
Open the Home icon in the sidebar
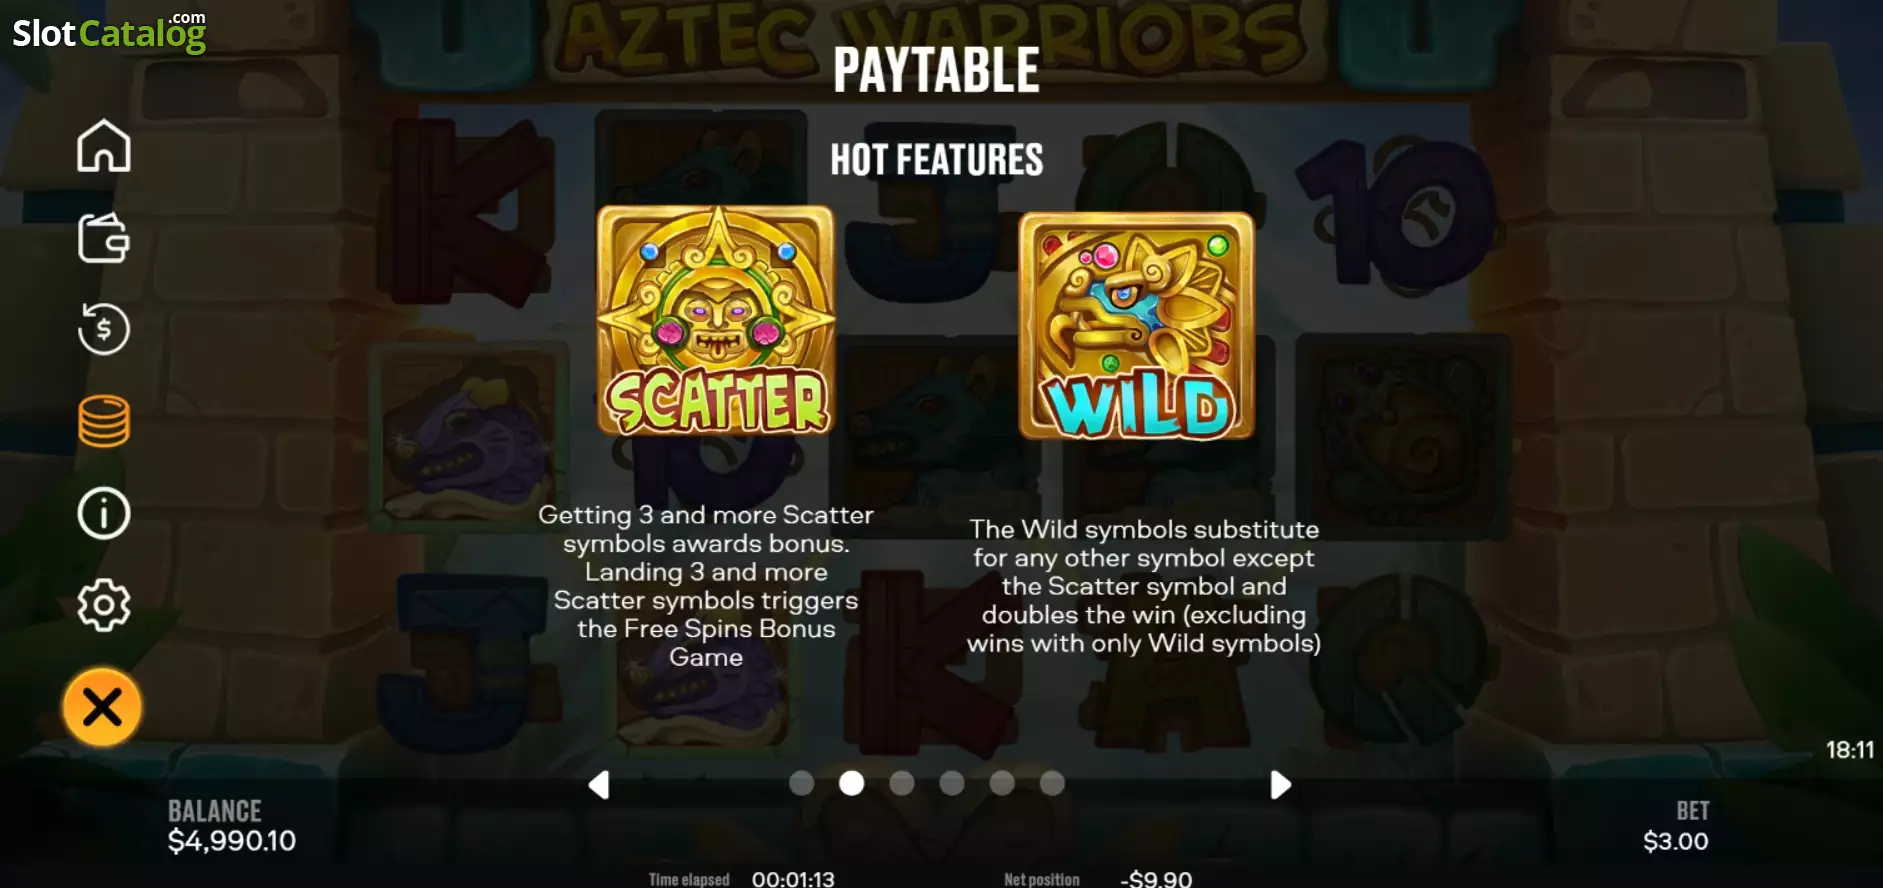[x=104, y=146]
